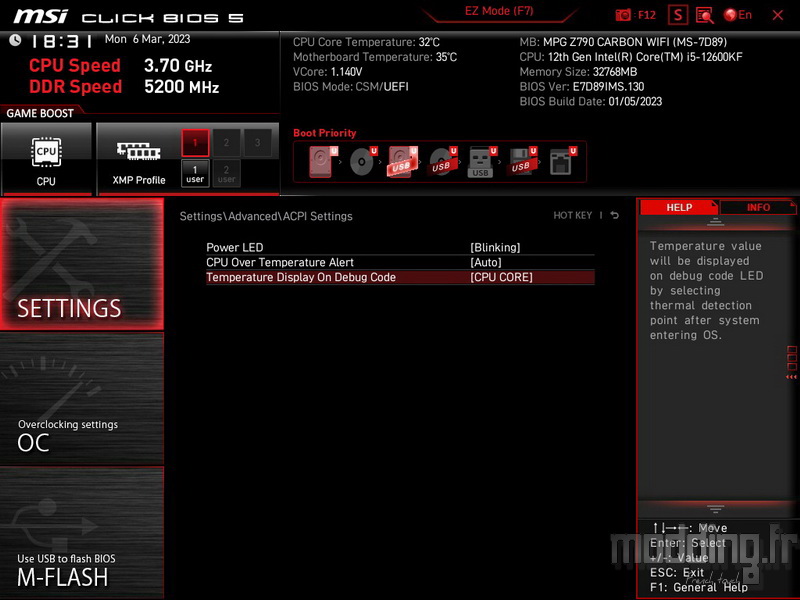
Task: Take a screenshot with the F12 camera icon
Action: click(x=635, y=15)
